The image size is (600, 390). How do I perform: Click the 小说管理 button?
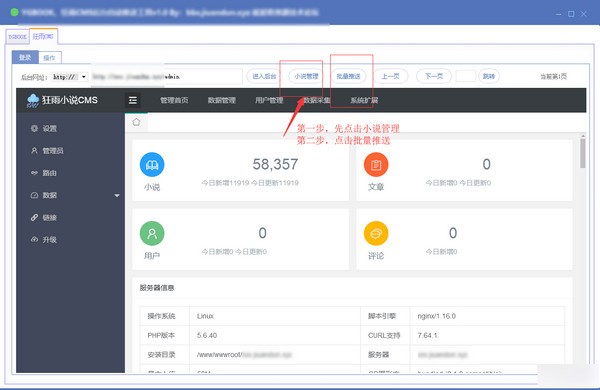point(306,76)
